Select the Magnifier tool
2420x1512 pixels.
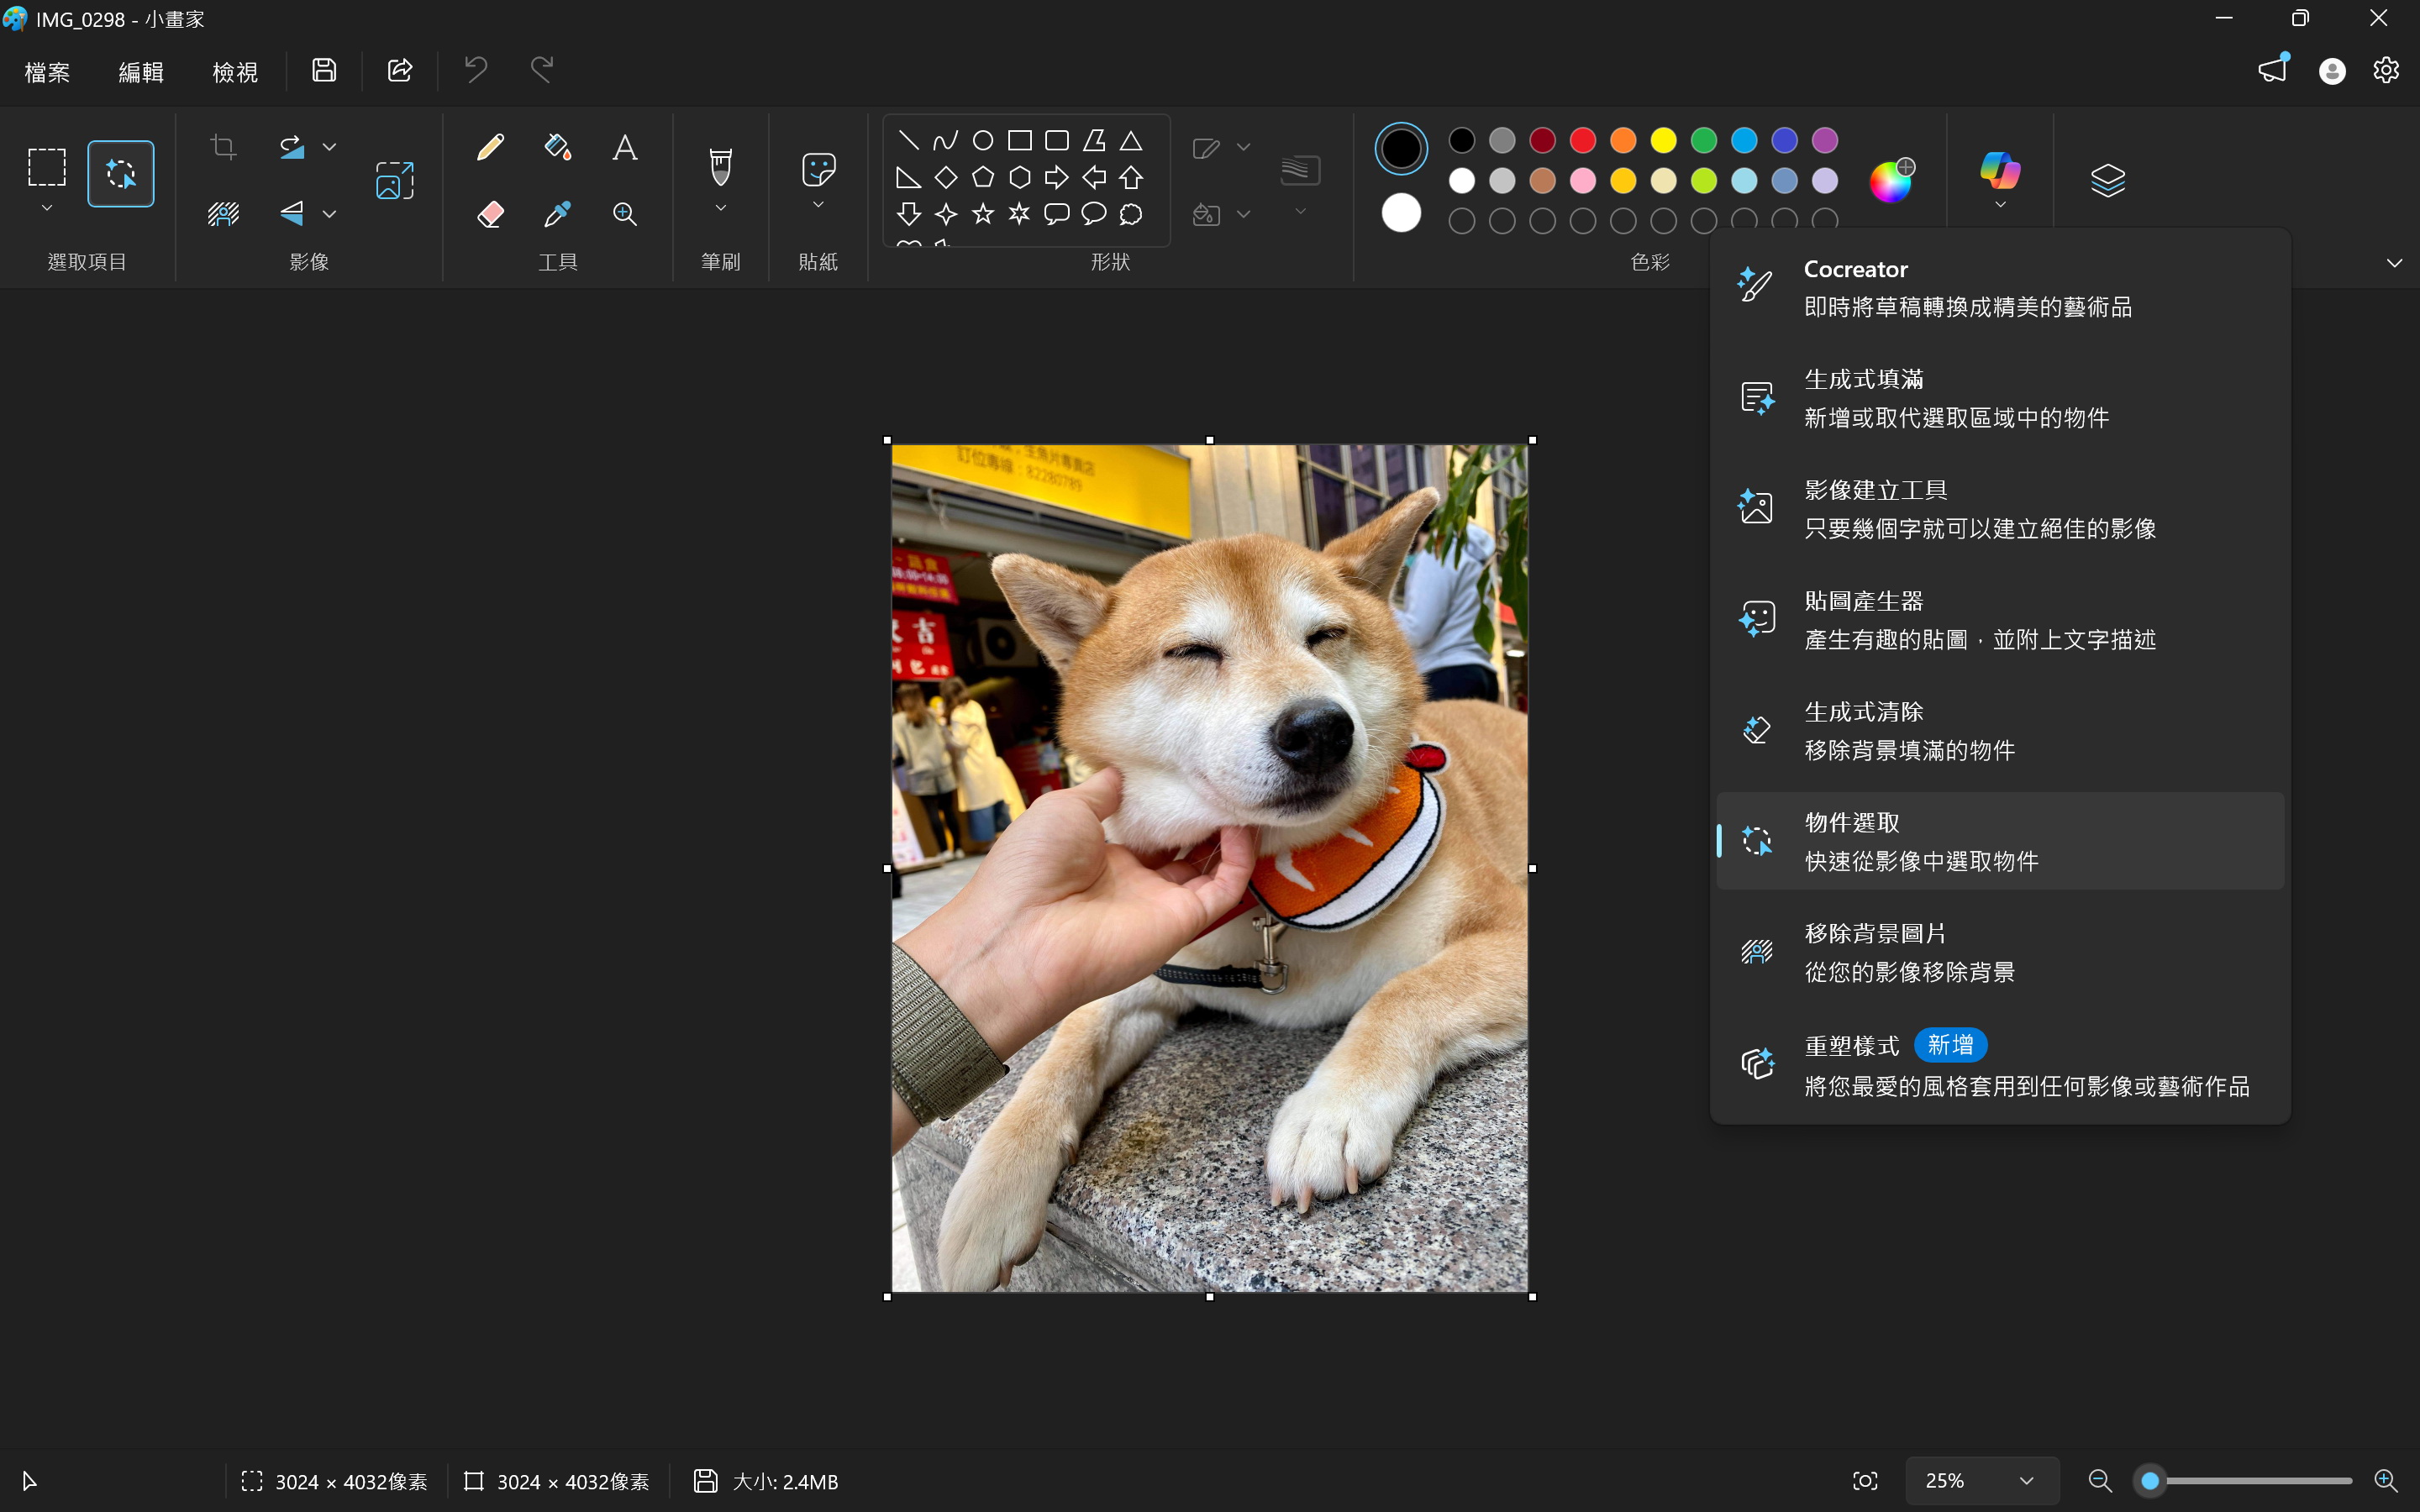coord(625,214)
